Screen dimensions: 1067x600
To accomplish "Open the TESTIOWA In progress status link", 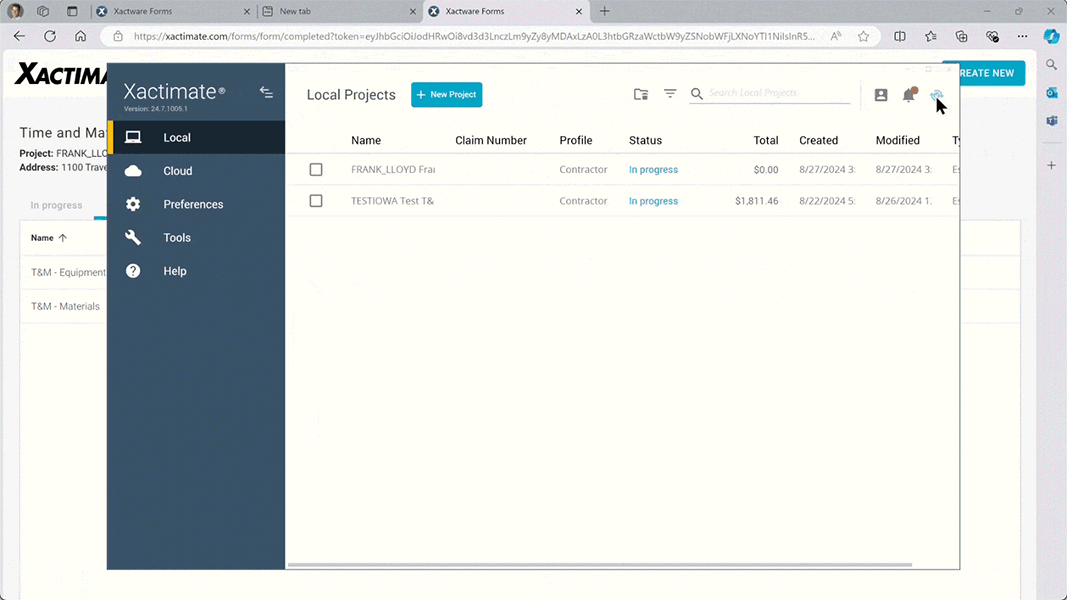I will (653, 200).
